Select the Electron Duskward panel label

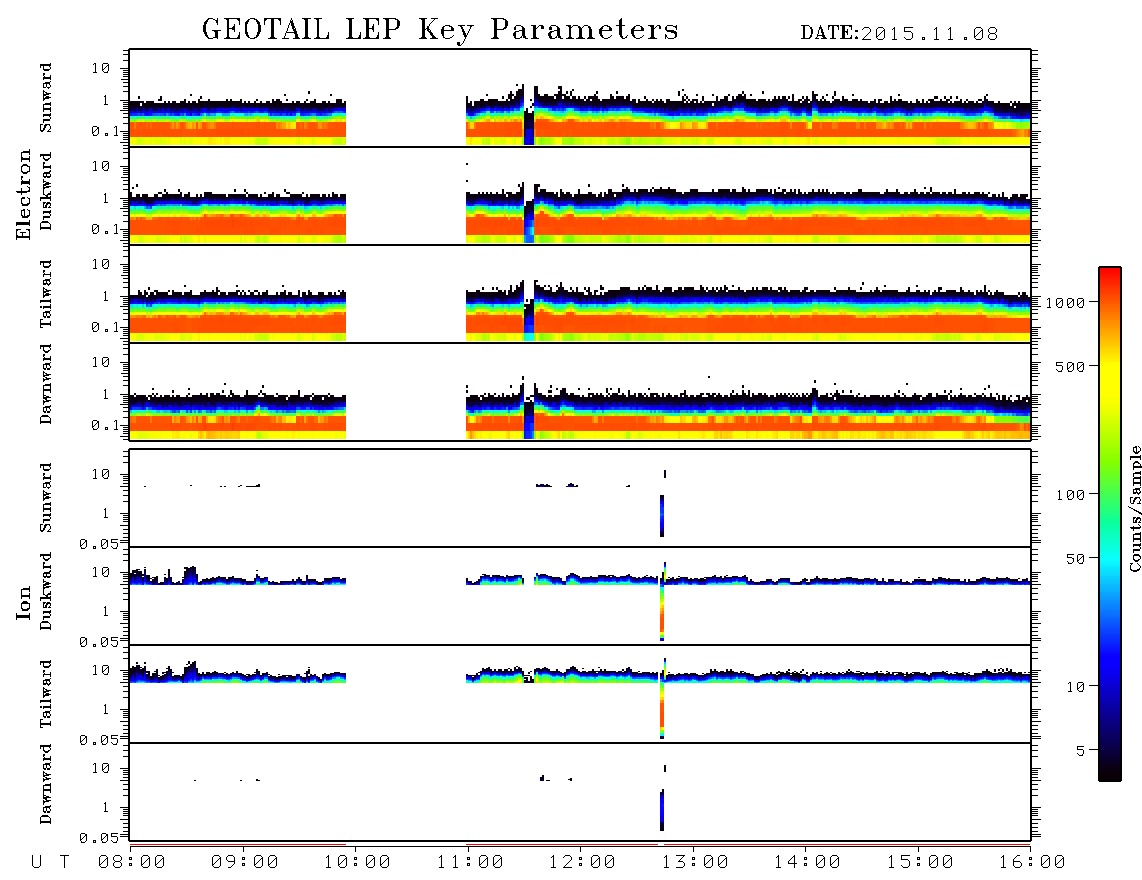click(x=46, y=191)
